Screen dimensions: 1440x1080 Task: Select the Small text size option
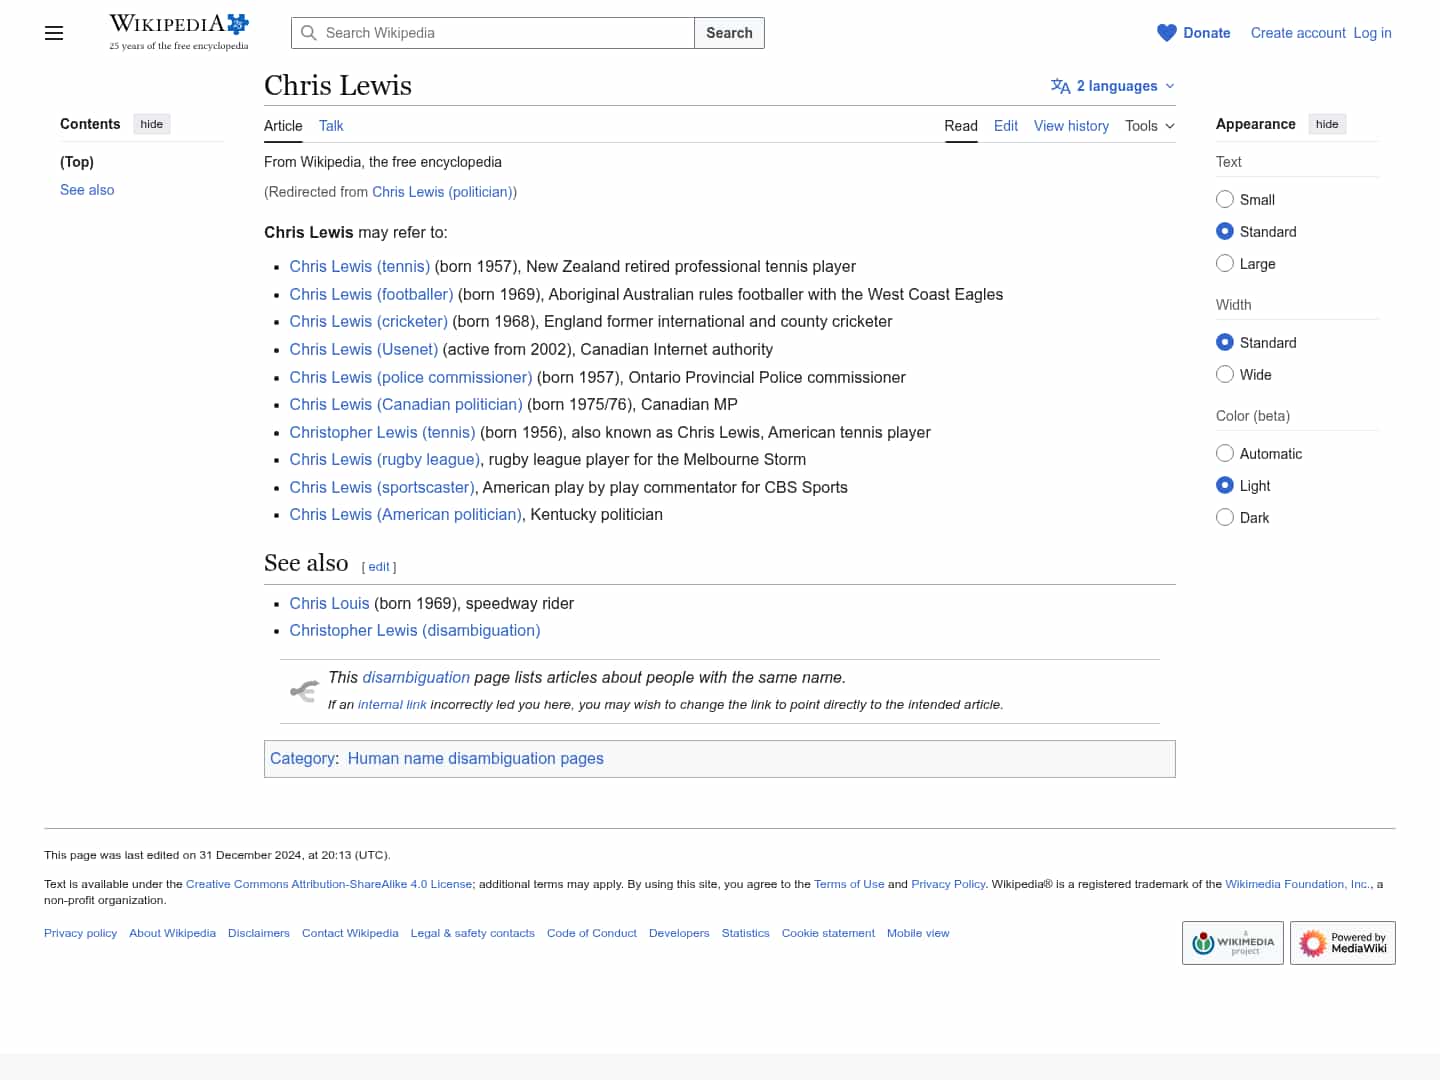click(x=1225, y=199)
